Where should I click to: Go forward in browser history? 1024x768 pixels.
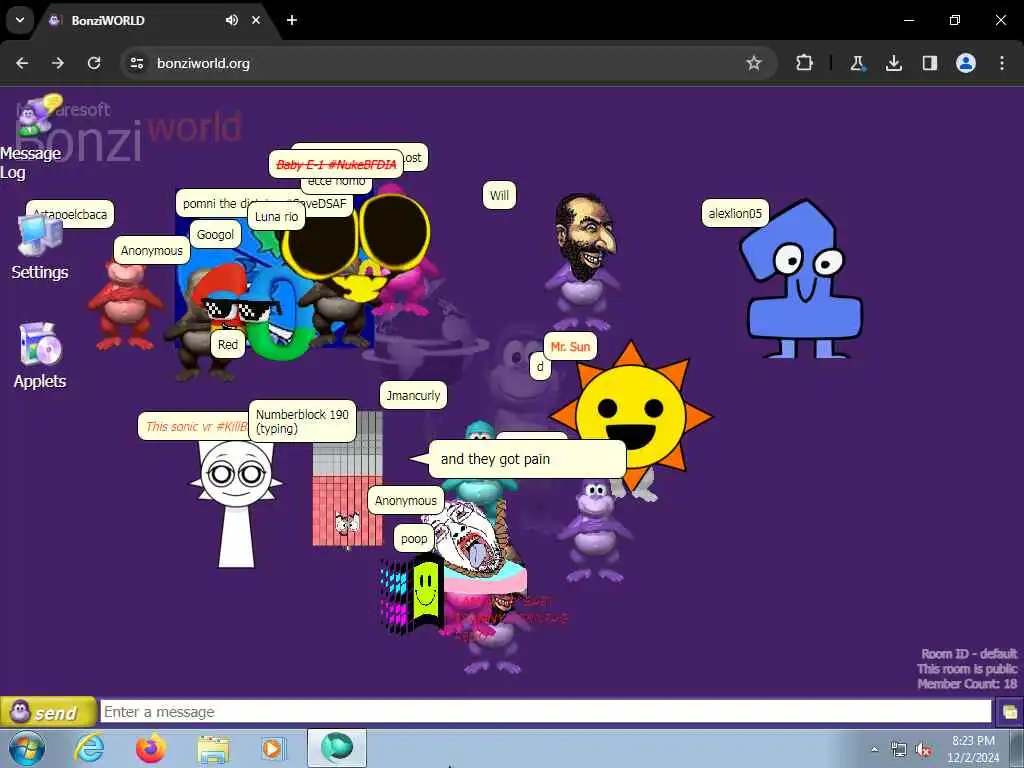(x=58, y=63)
